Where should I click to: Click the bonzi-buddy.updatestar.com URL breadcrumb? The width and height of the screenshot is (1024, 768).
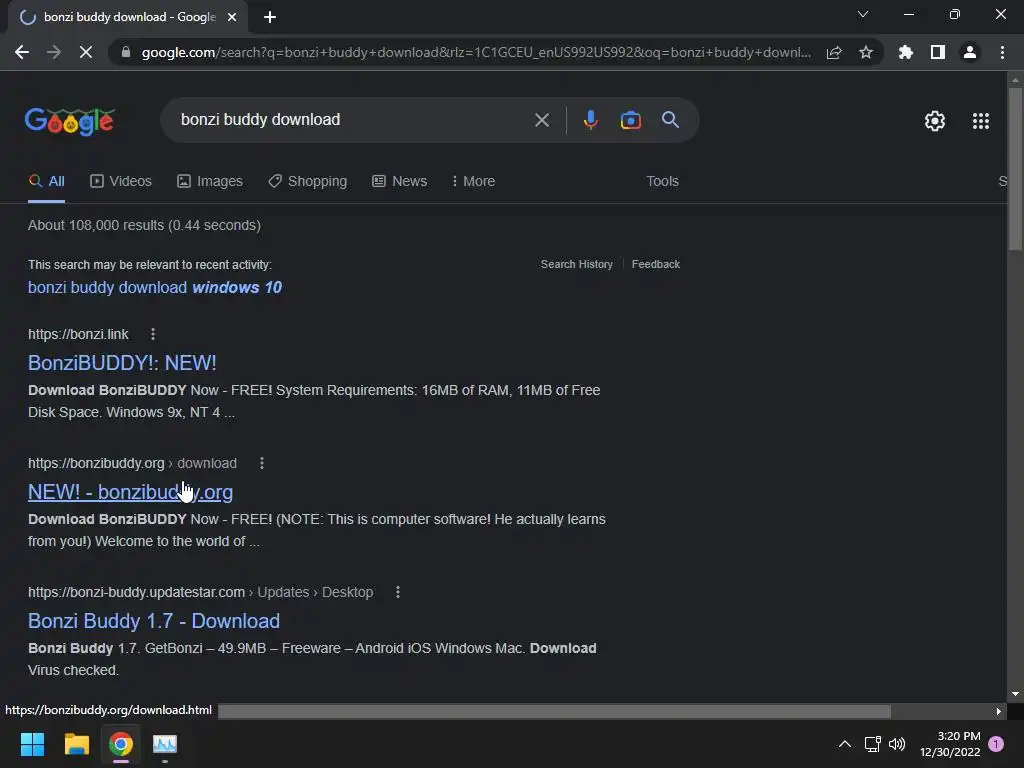pyautogui.click(x=200, y=592)
